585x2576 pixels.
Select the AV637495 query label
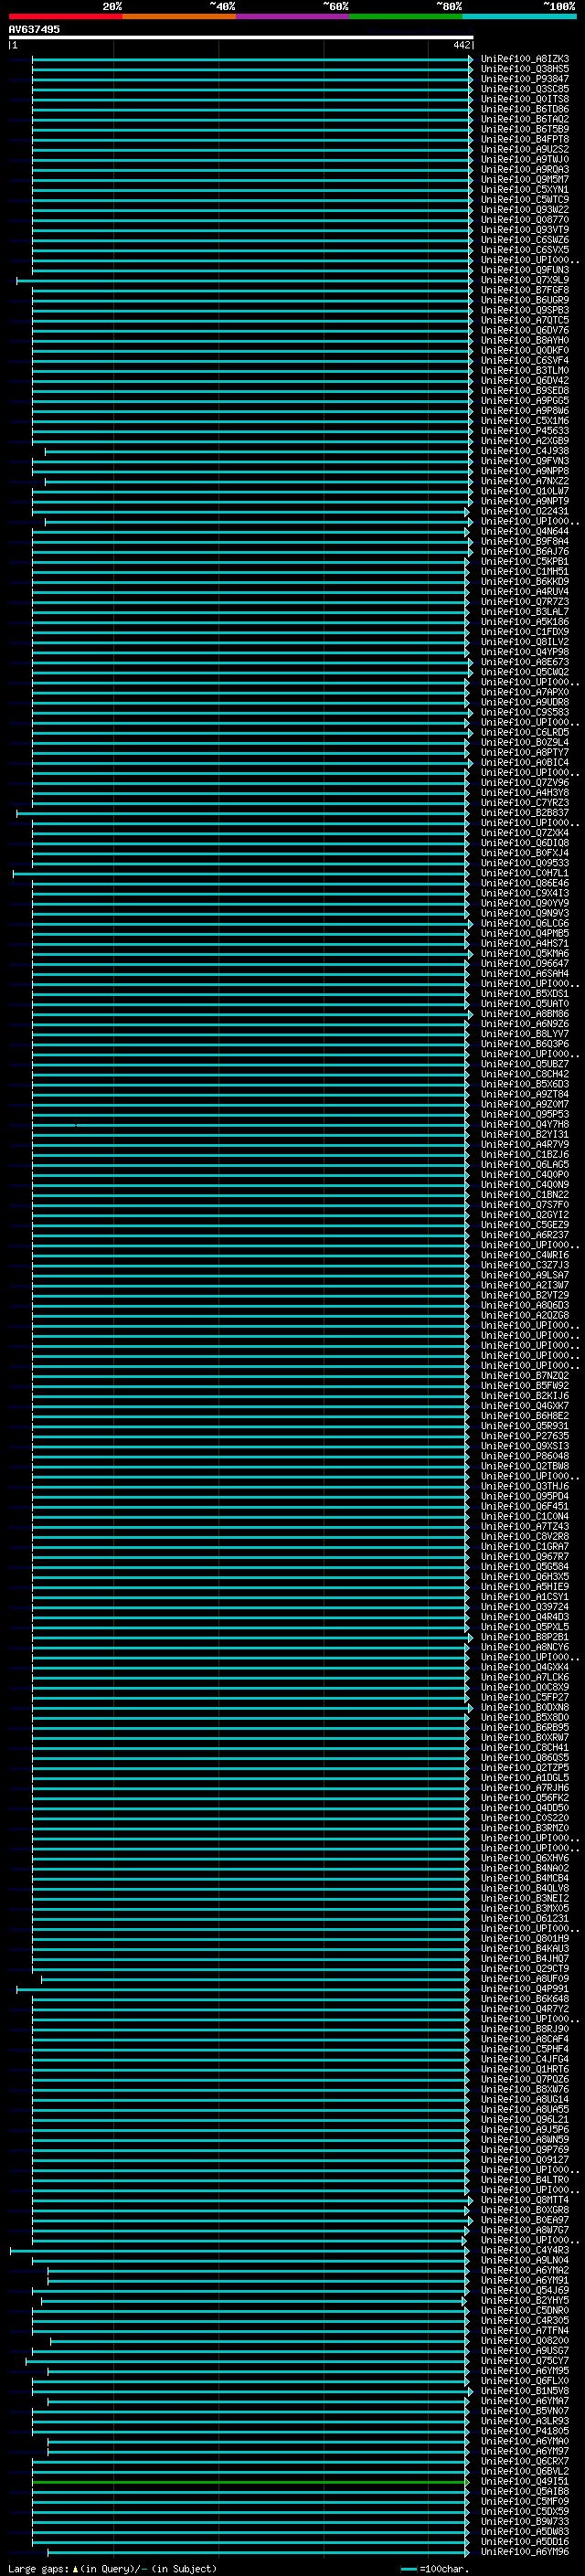click(x=34, y=29)
